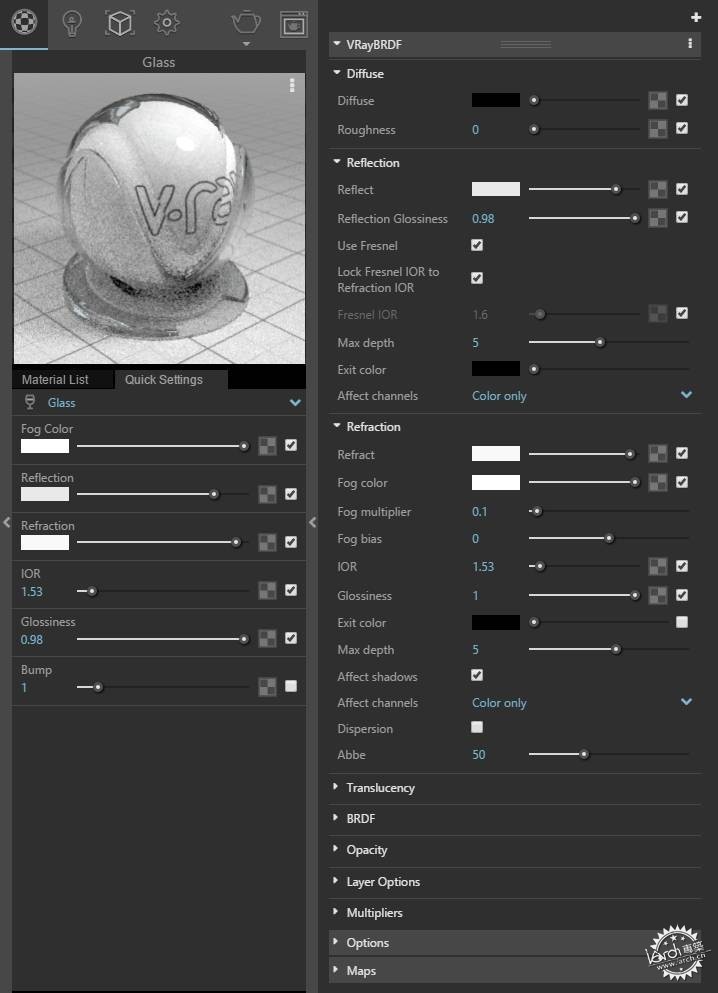718x993 pixels.
Task: Click the Refraction IOR value 1.53
Action: [x=483, y=566]
